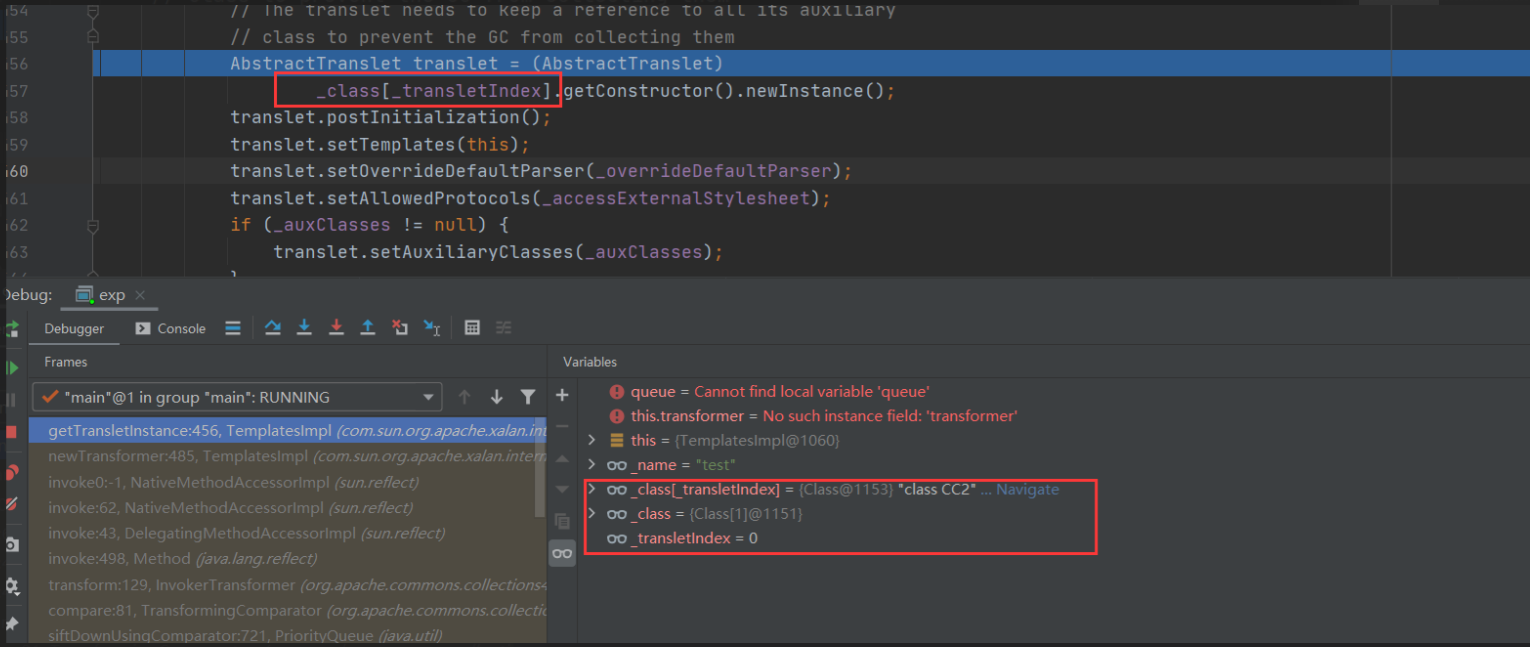Click the Run to Cursor icon
The image size is (1530, 647).
coord(432,328)
